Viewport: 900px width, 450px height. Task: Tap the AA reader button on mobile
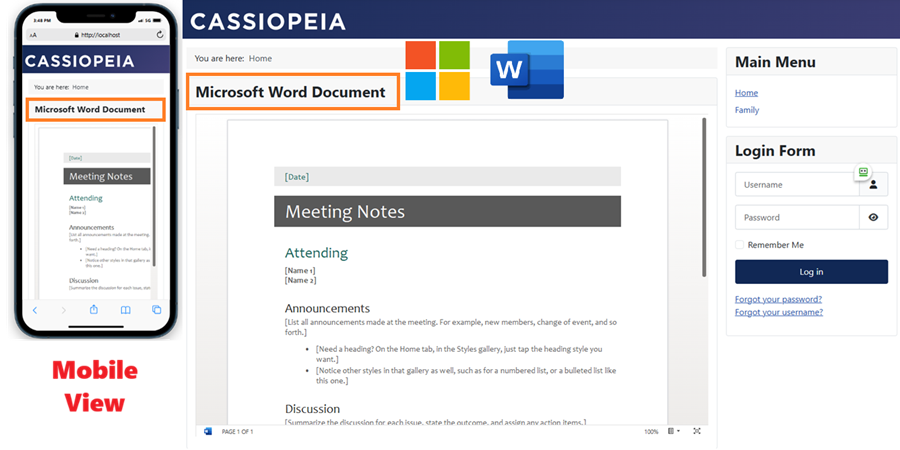point(33,35)
